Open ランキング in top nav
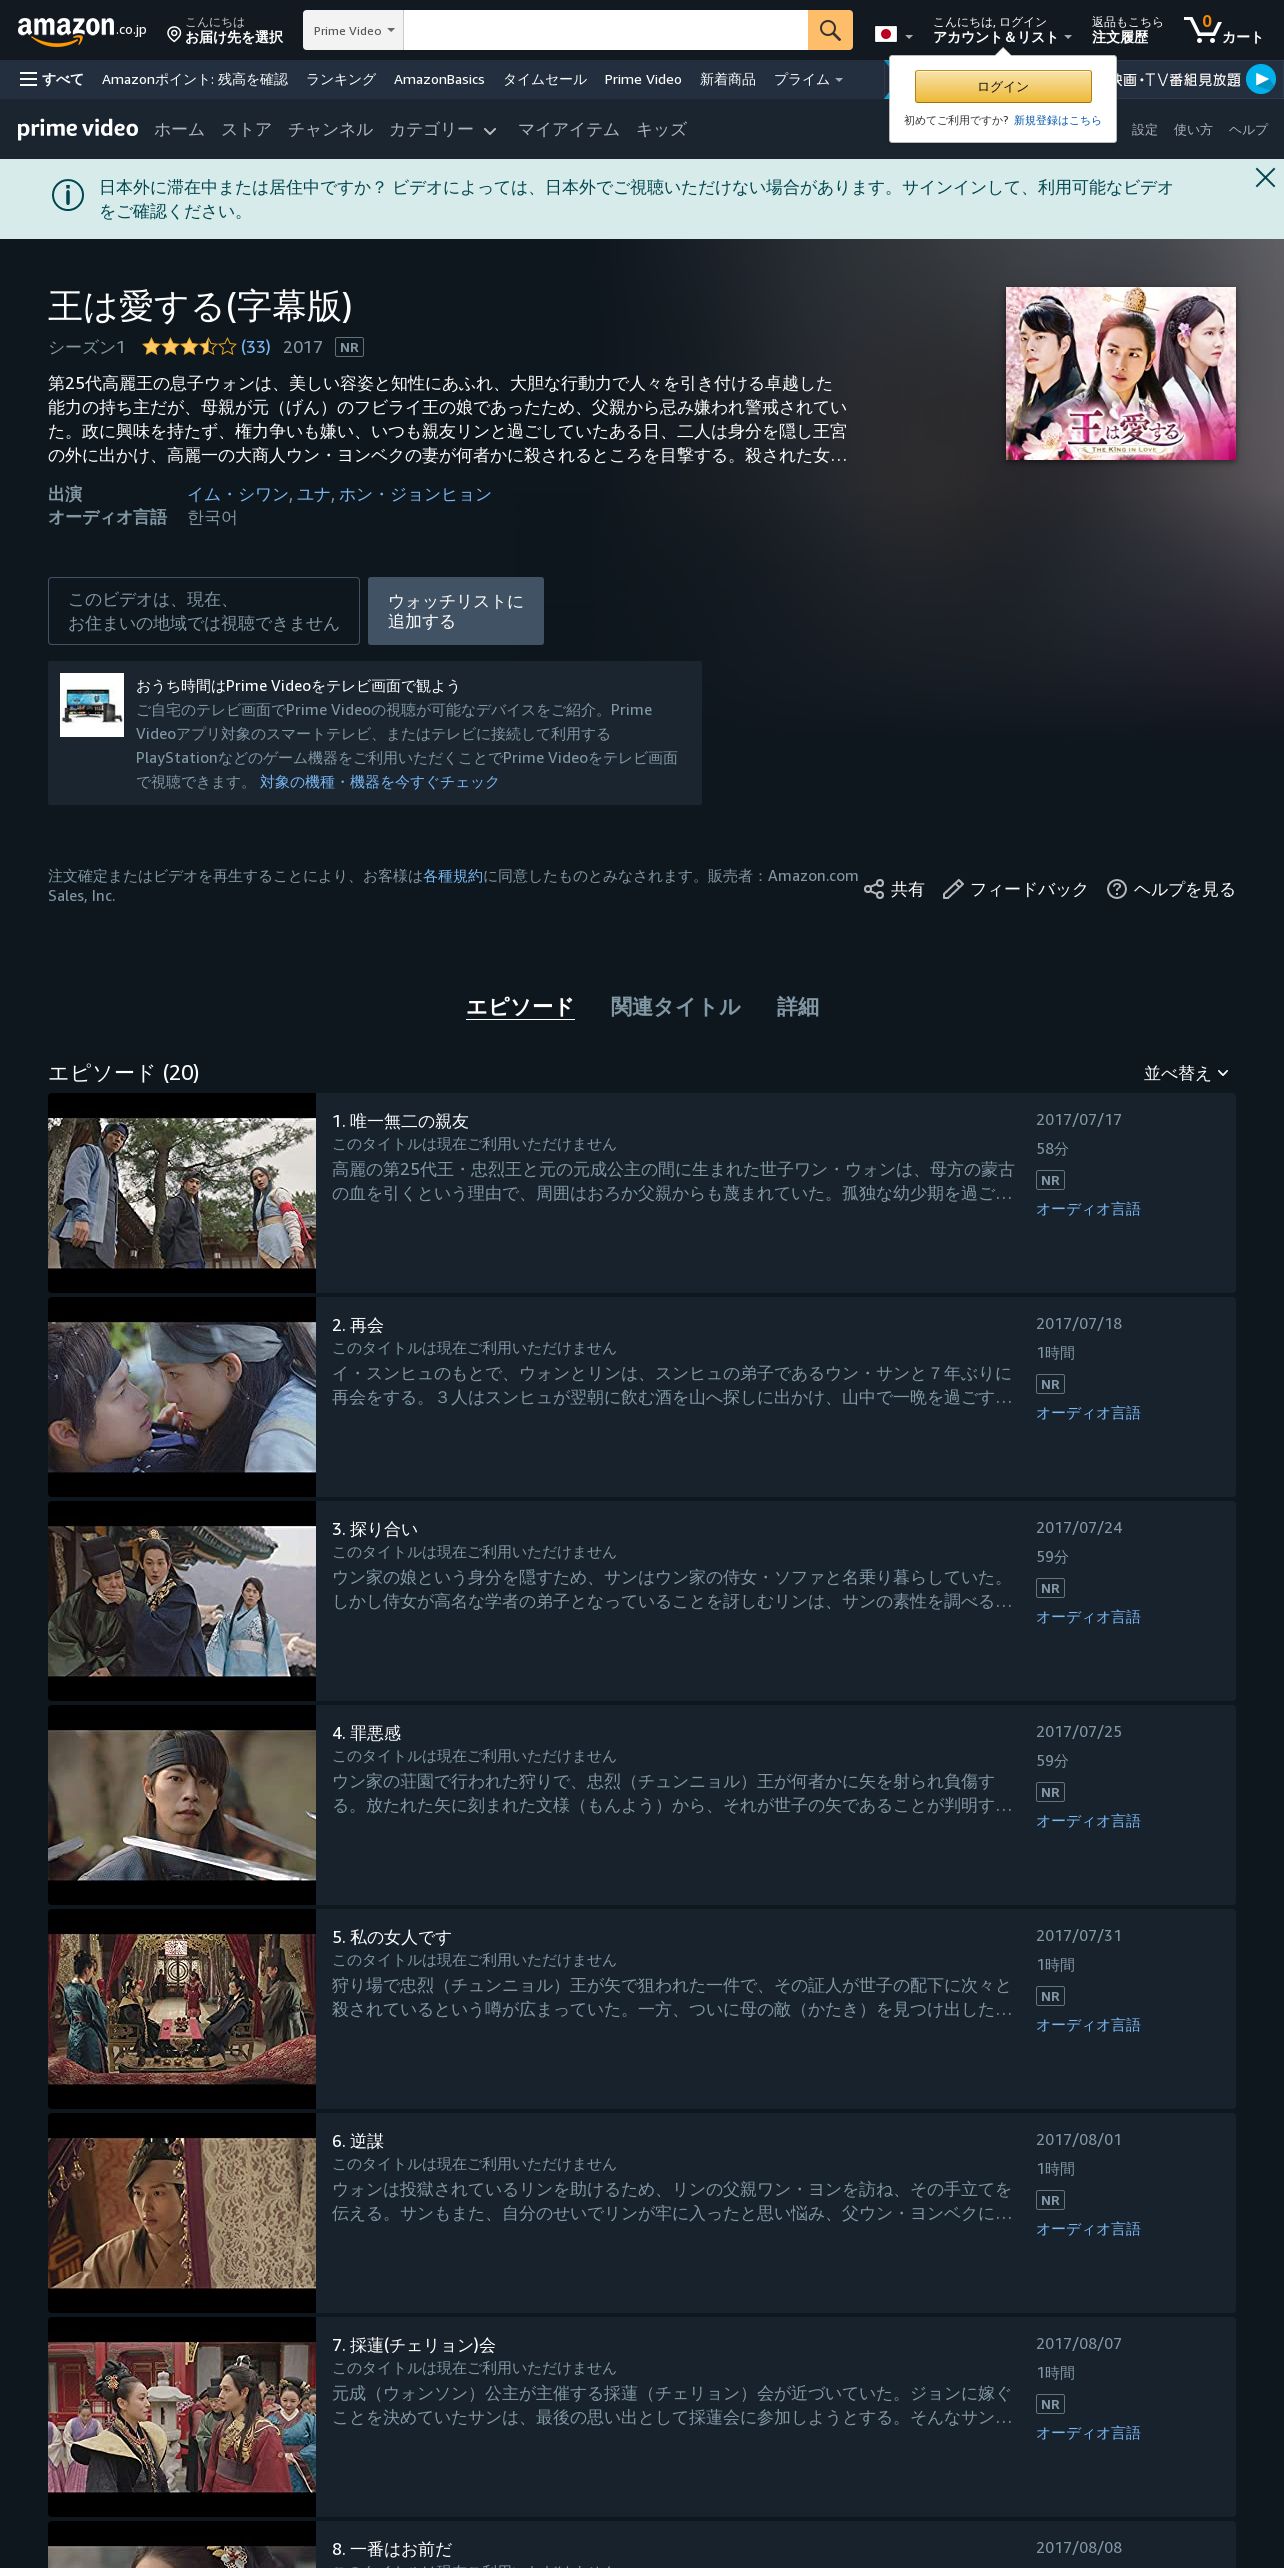Viewport: 1284px width, 2568px height. tap(341, 79)
